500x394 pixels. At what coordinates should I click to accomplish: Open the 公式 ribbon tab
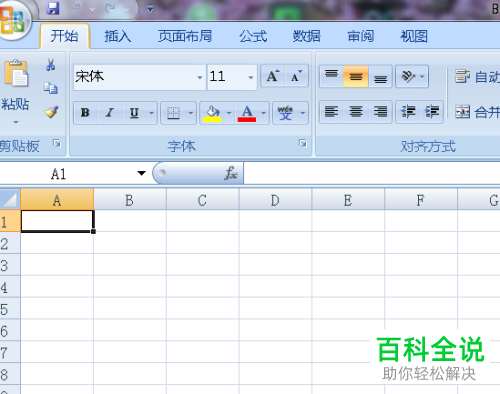point(253,36)
